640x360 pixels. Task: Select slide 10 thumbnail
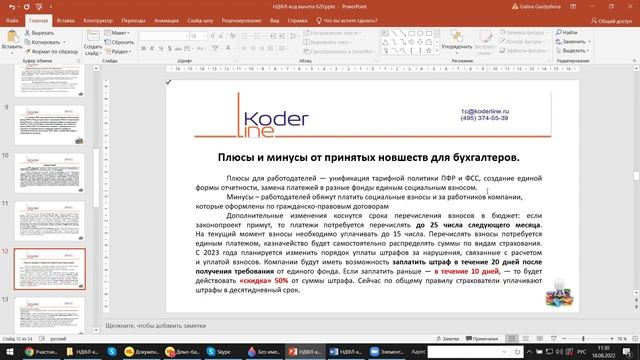pos(49,173)
